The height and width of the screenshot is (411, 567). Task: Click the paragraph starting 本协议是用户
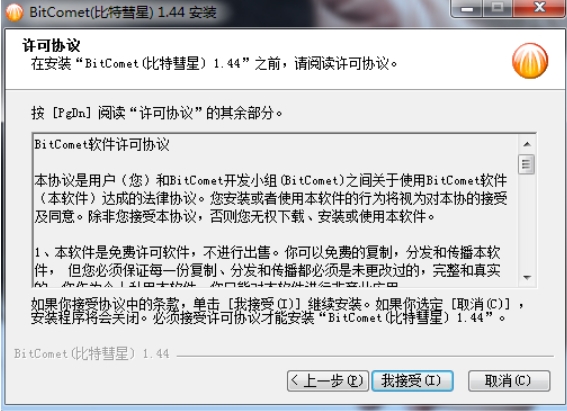tap(271, 198)
